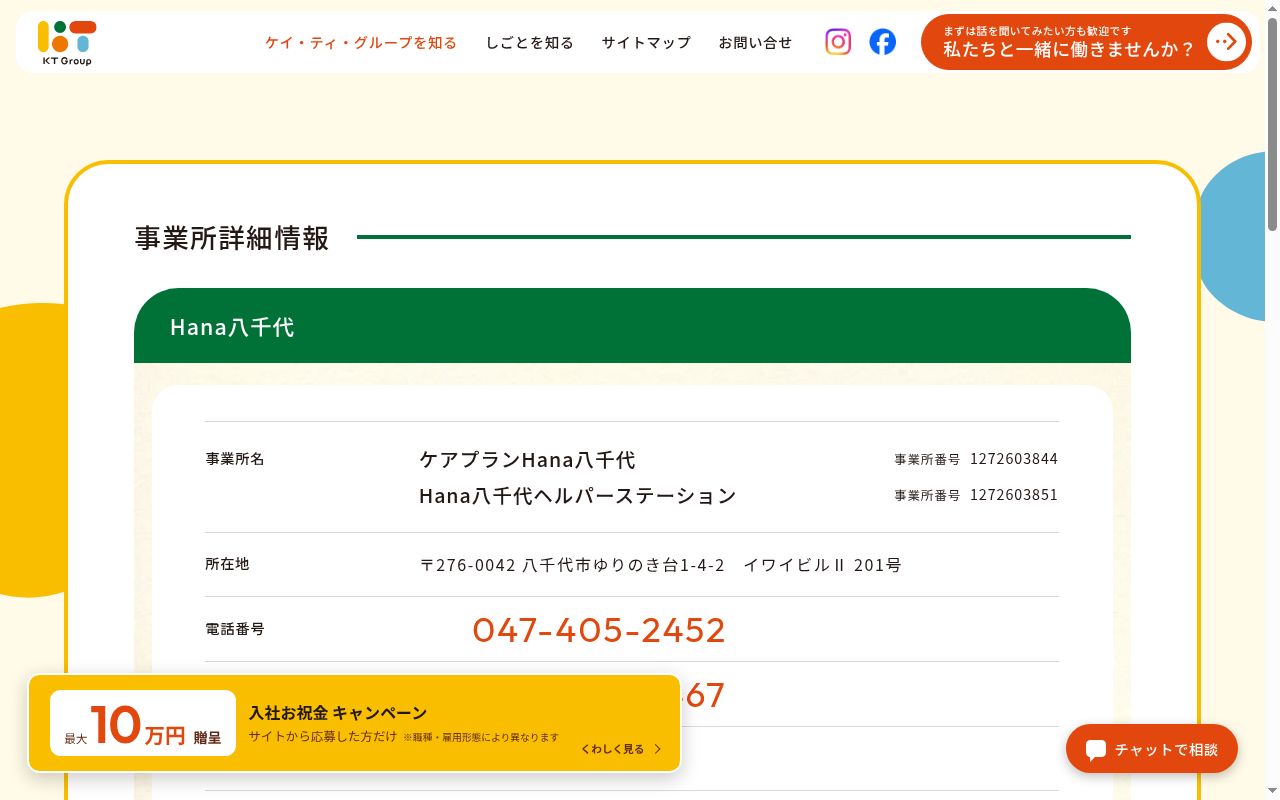Click office number 1272603844

[x=1014, y=459]
